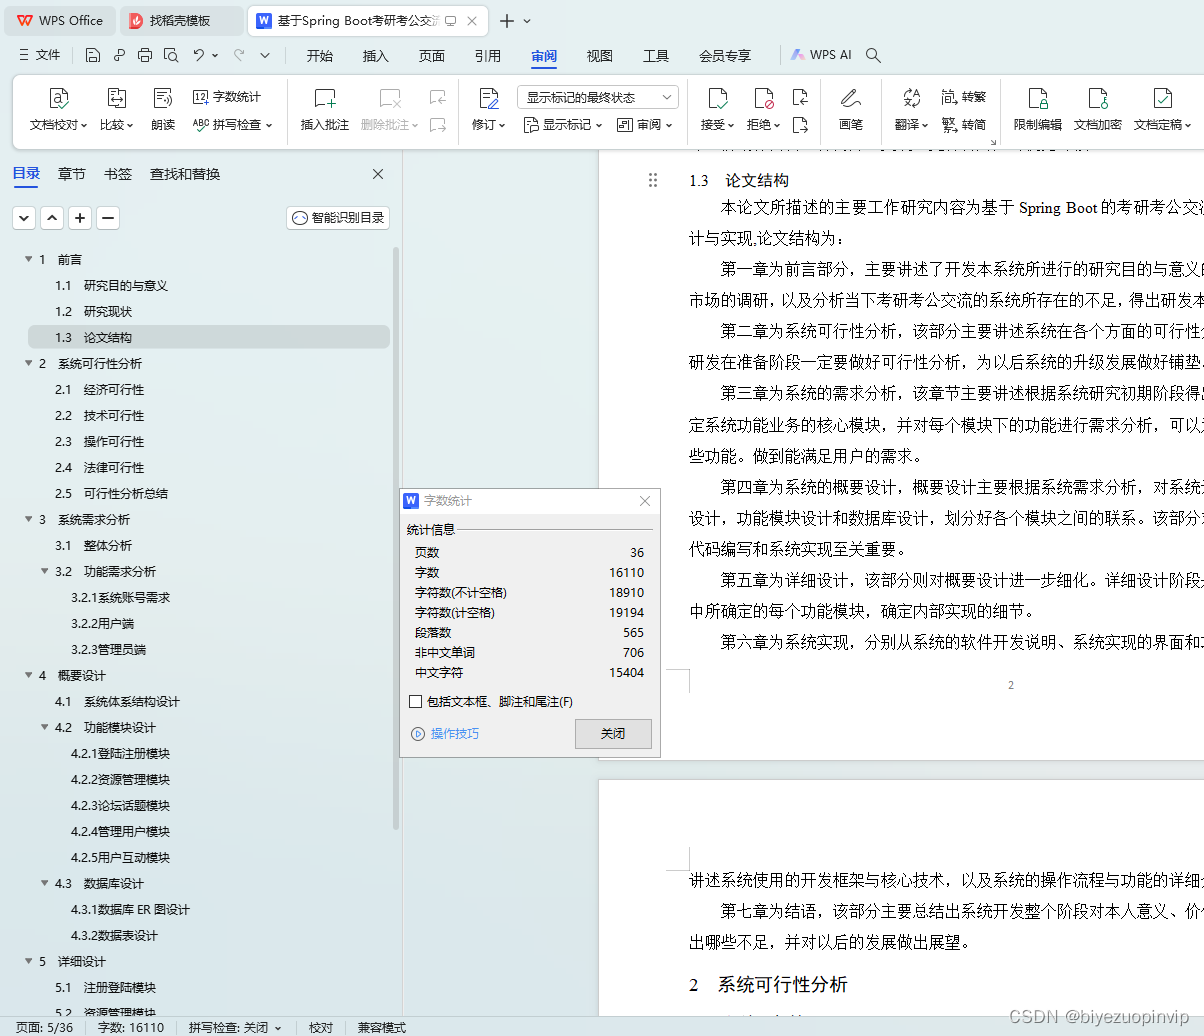
Task: Switch to the 插入 ribbon tab
Action: point(376,56)
